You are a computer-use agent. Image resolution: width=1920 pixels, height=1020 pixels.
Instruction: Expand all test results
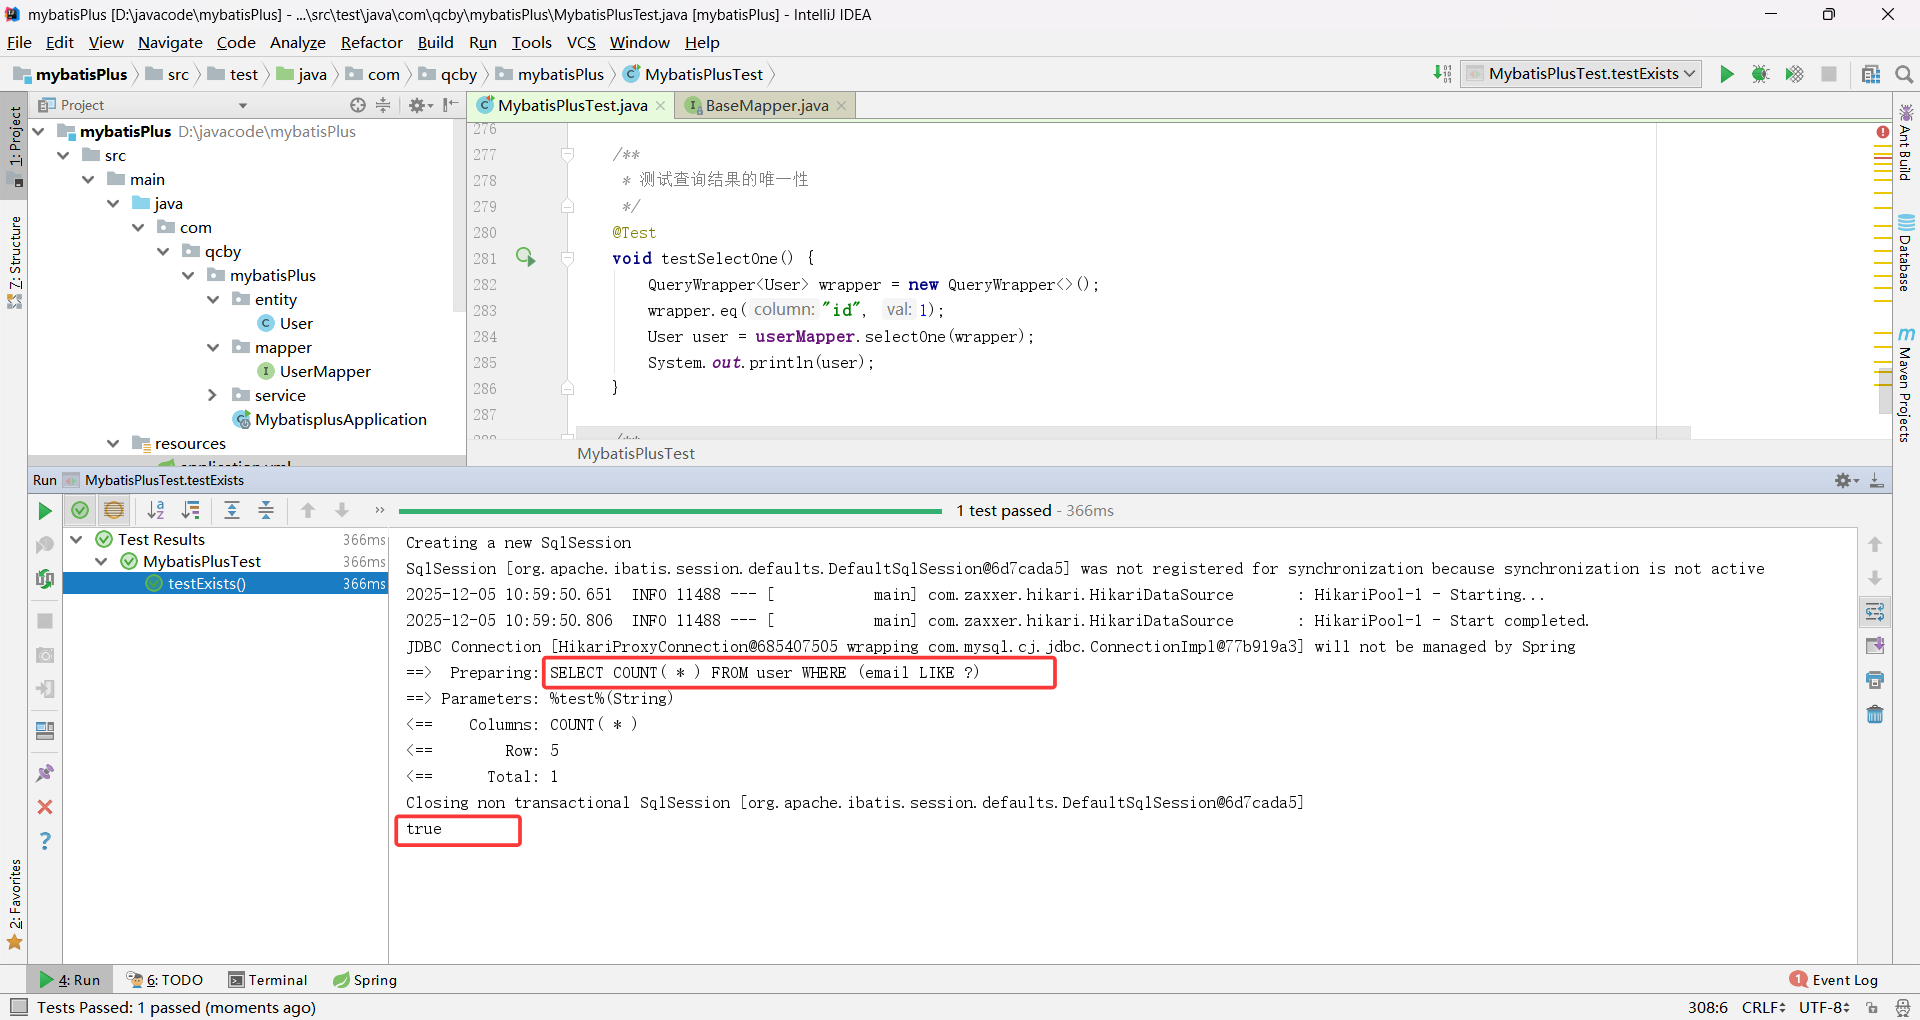(x=232, y=511)
